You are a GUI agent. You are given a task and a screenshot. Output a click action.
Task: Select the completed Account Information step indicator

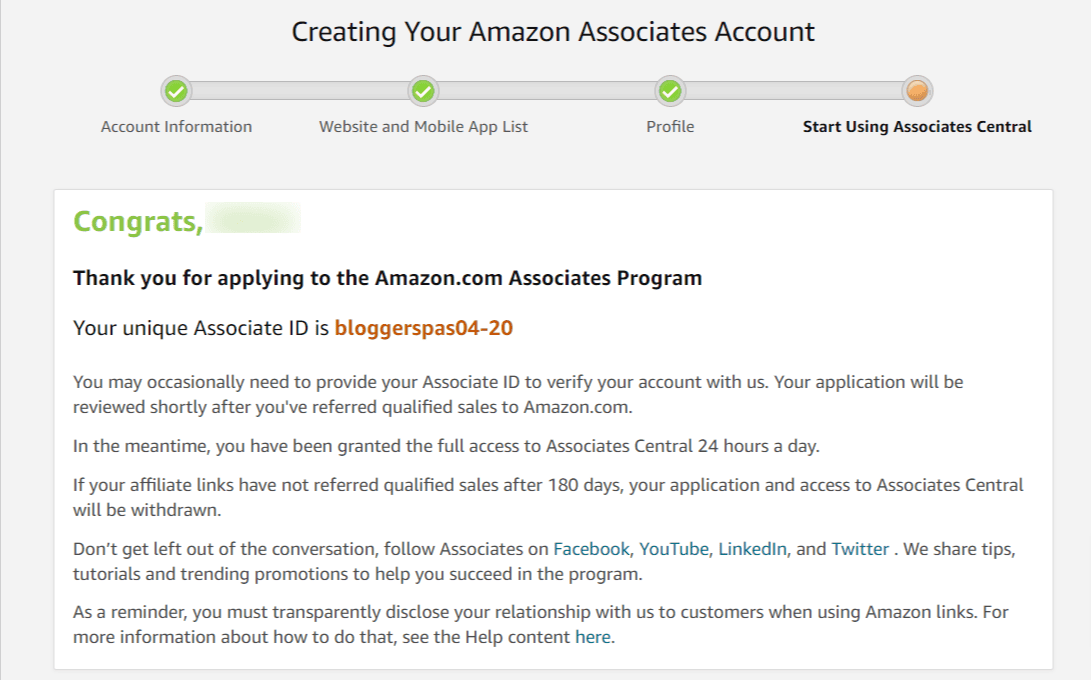(x=176, y=90)
